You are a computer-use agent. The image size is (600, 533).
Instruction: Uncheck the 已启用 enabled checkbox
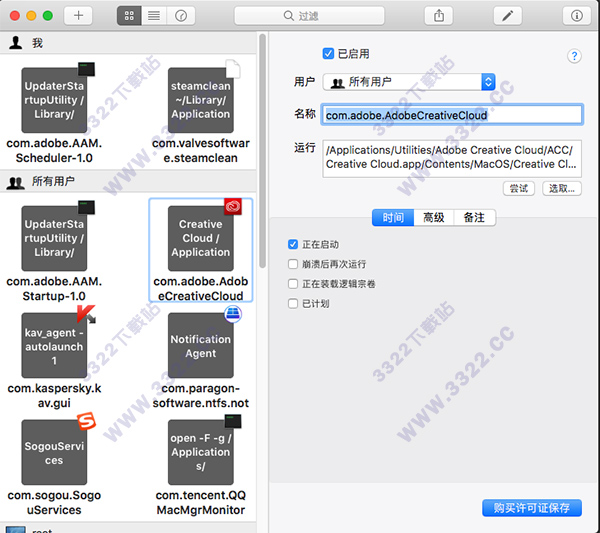[328, 54]
